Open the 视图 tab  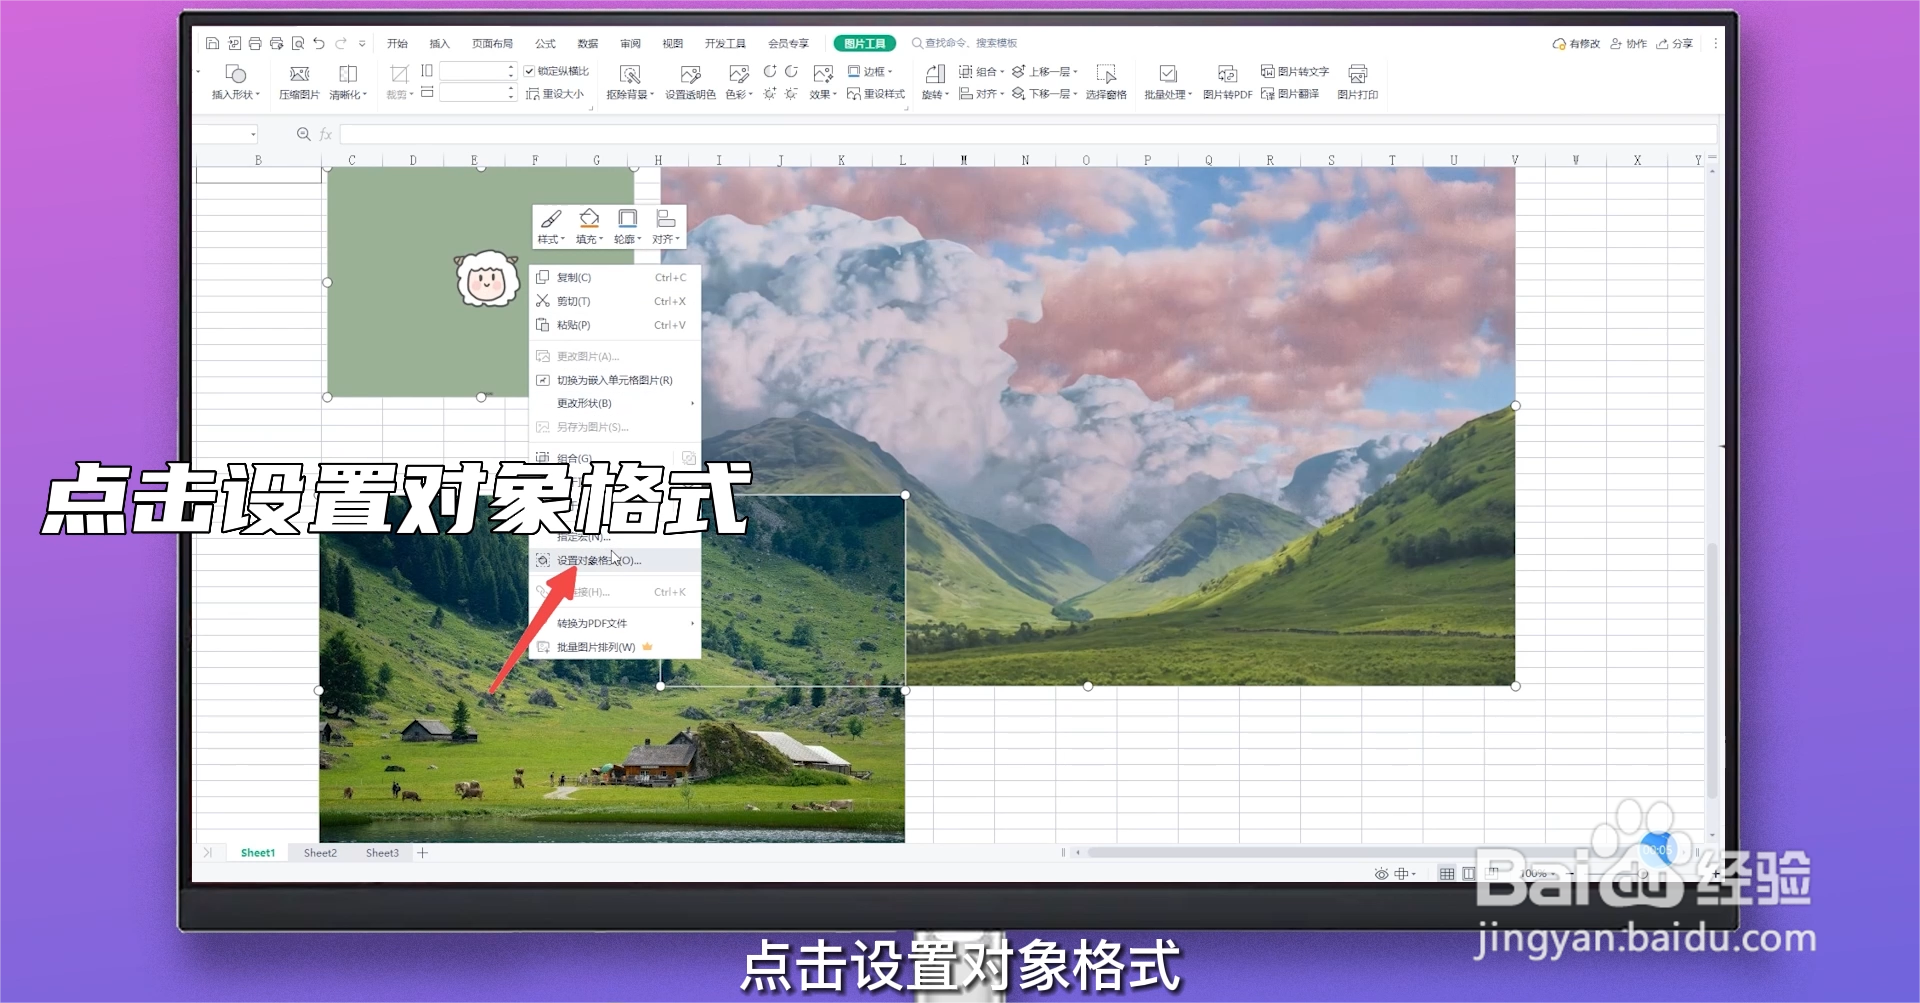(x=672, y=43)
